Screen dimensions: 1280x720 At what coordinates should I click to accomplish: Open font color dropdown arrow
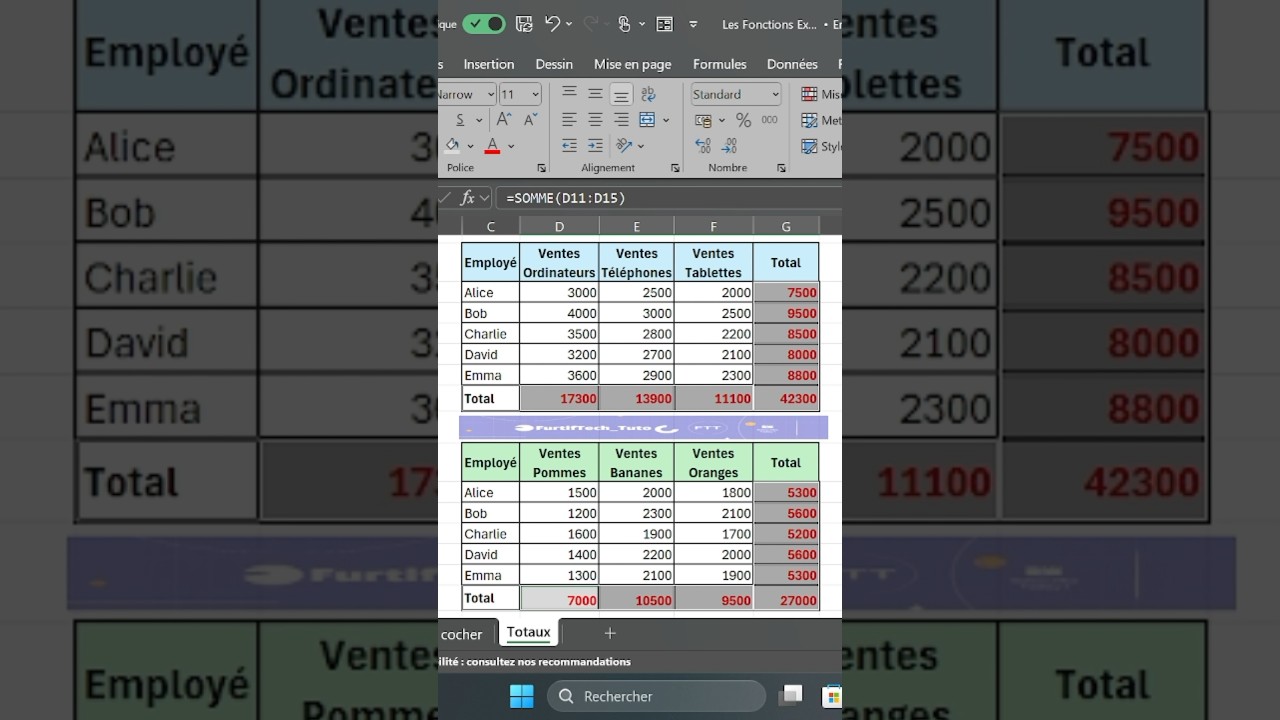point(511,146)
